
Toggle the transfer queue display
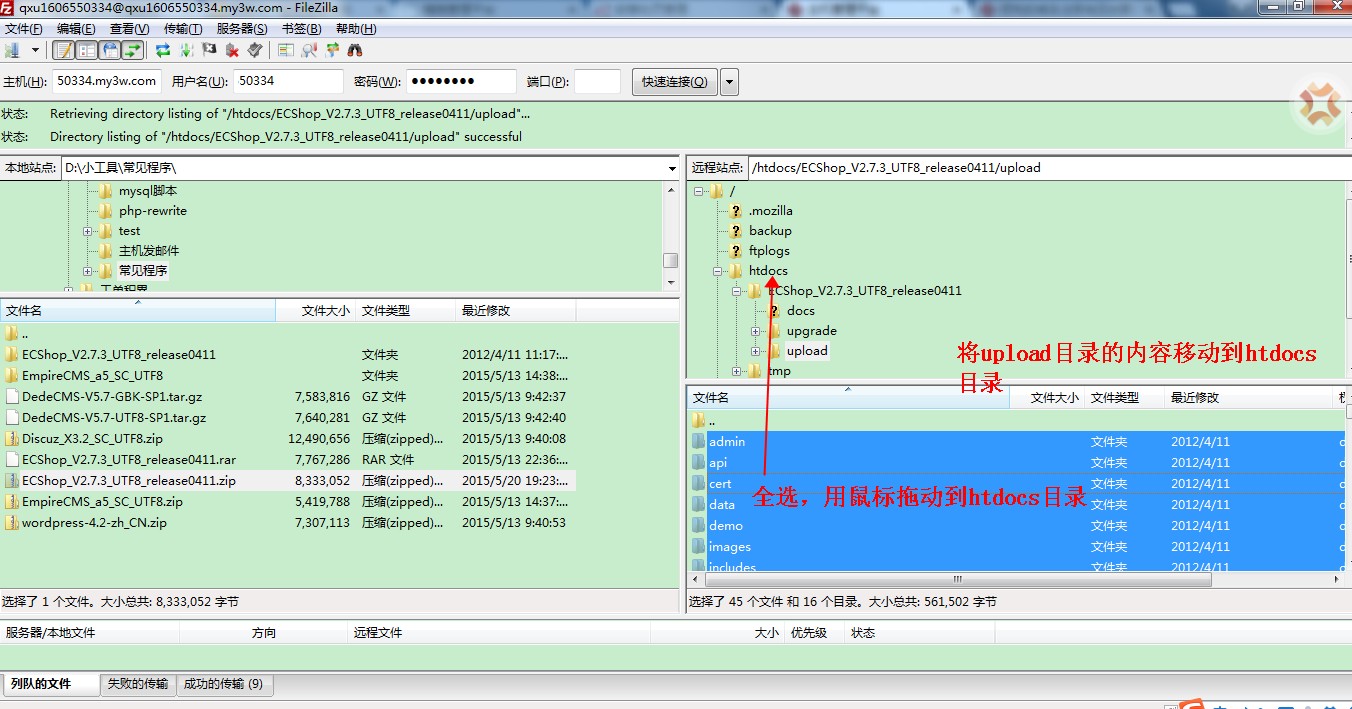[133, 50]
